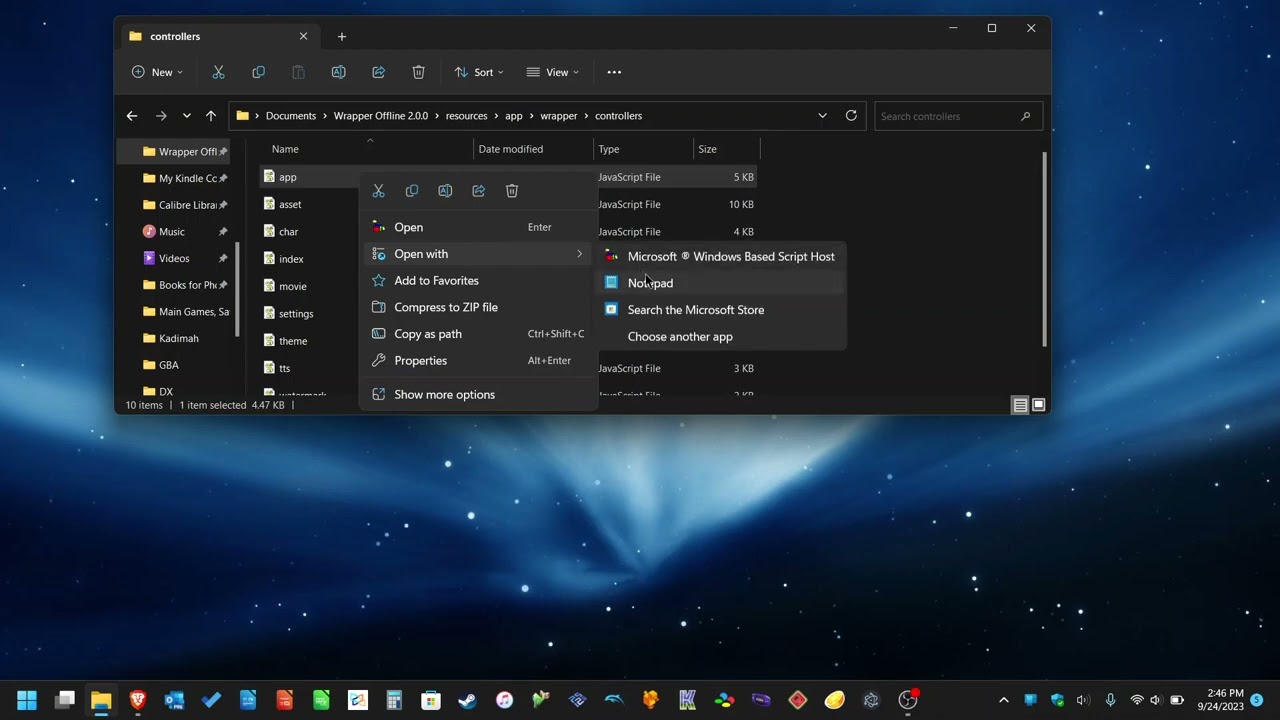Select the settings file
1280x720 pixels.
pyautogui.click(x=296, y=314)
